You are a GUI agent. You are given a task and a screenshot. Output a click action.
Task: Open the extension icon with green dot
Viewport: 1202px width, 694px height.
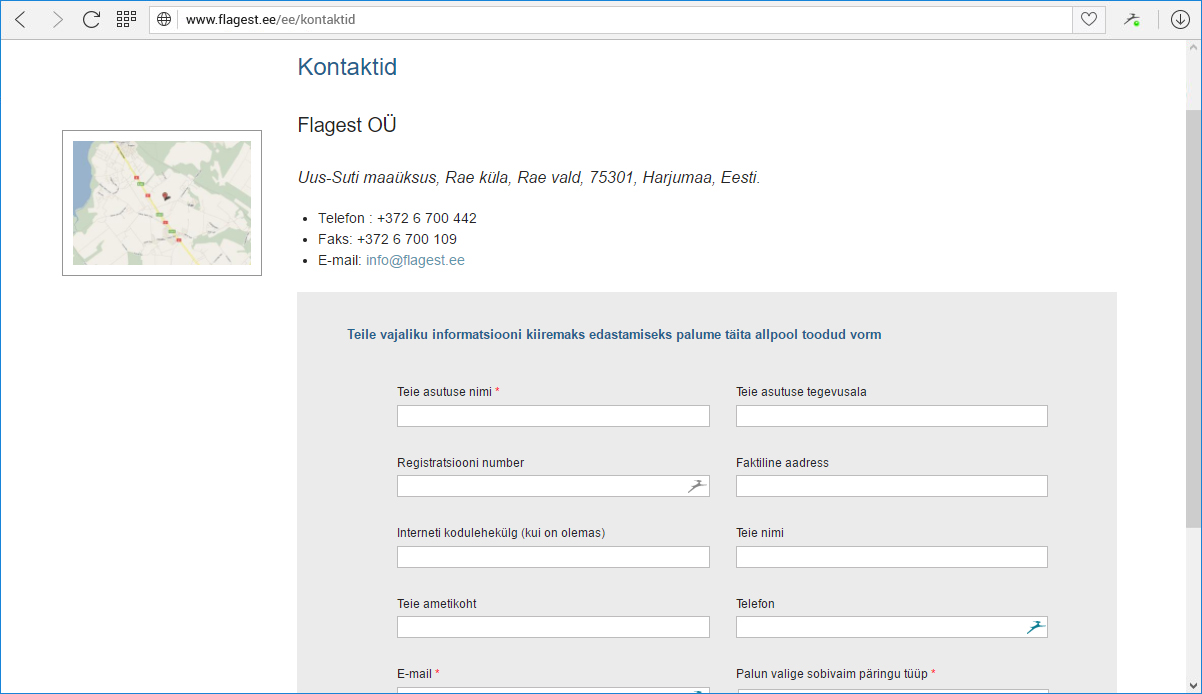point(1131,19)
